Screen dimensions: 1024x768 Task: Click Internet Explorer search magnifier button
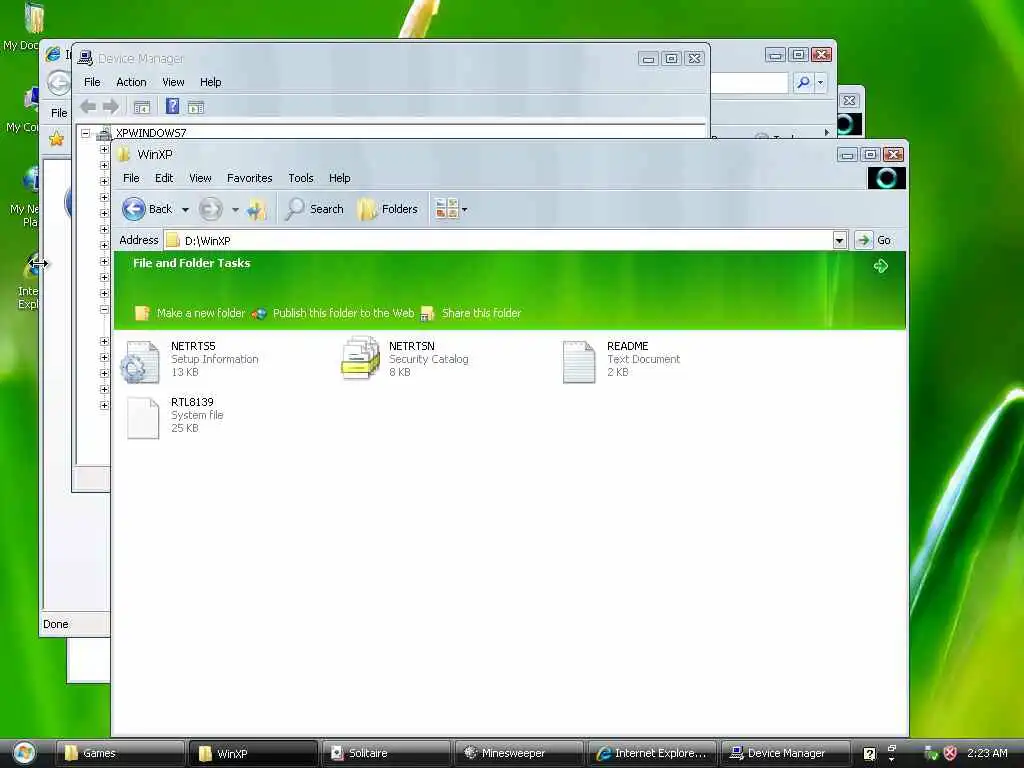click(x=803, y=82)
